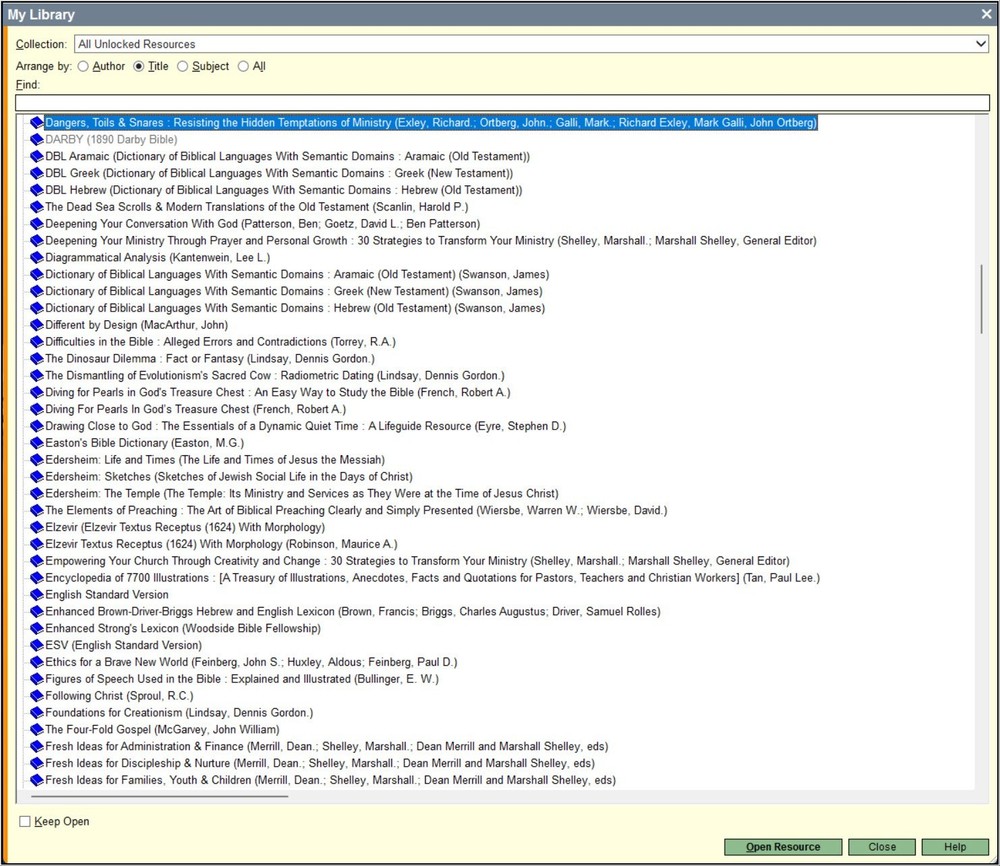Click the book icon for Enhanced Strong's Lexicon
Screen dimensions: 1000x866
pos(37,629)
